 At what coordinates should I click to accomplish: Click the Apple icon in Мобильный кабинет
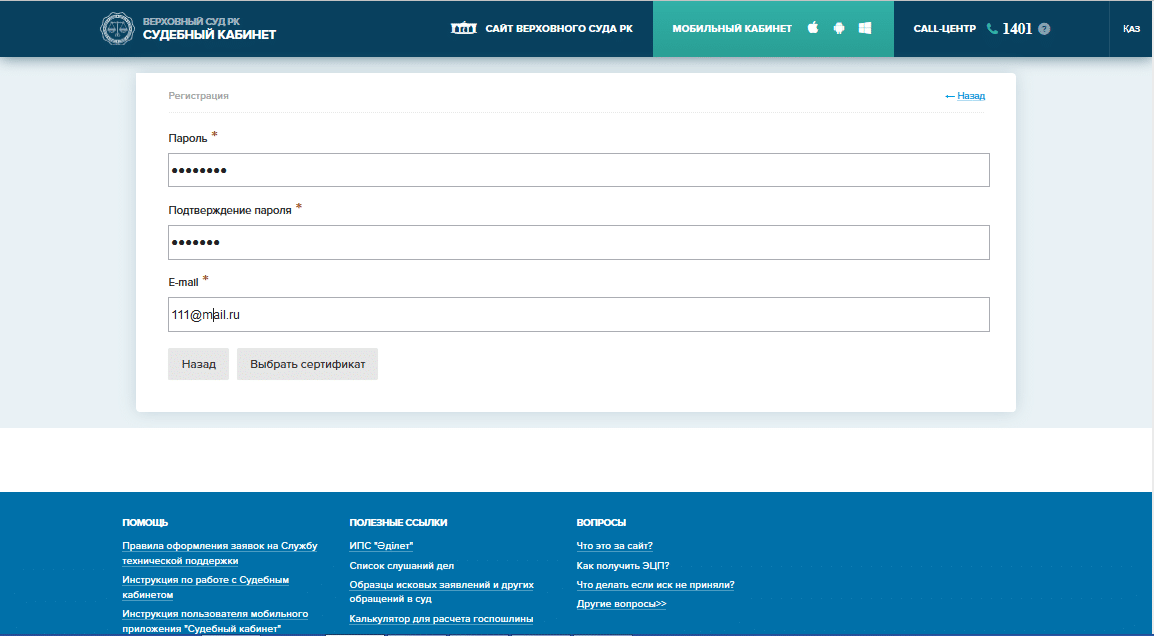click(x=813, y=28)
